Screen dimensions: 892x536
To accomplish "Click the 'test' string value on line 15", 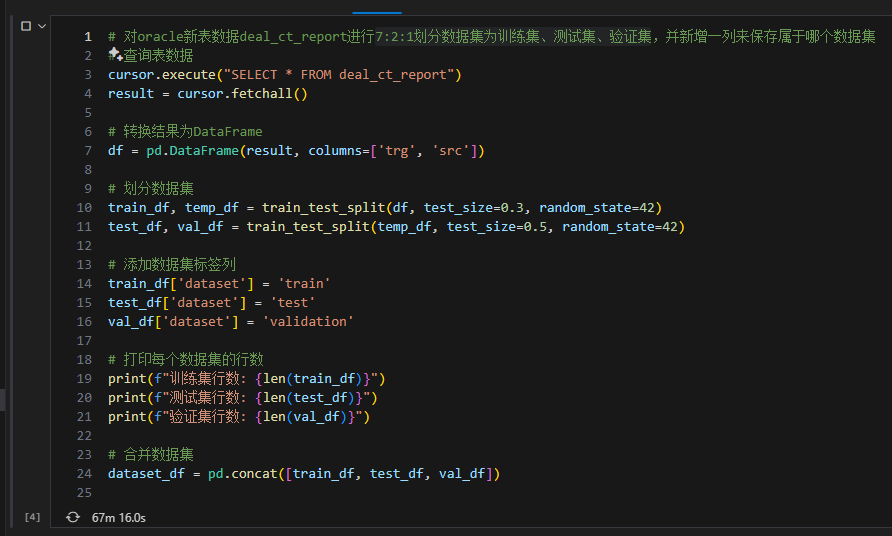I will pos(292,303).
